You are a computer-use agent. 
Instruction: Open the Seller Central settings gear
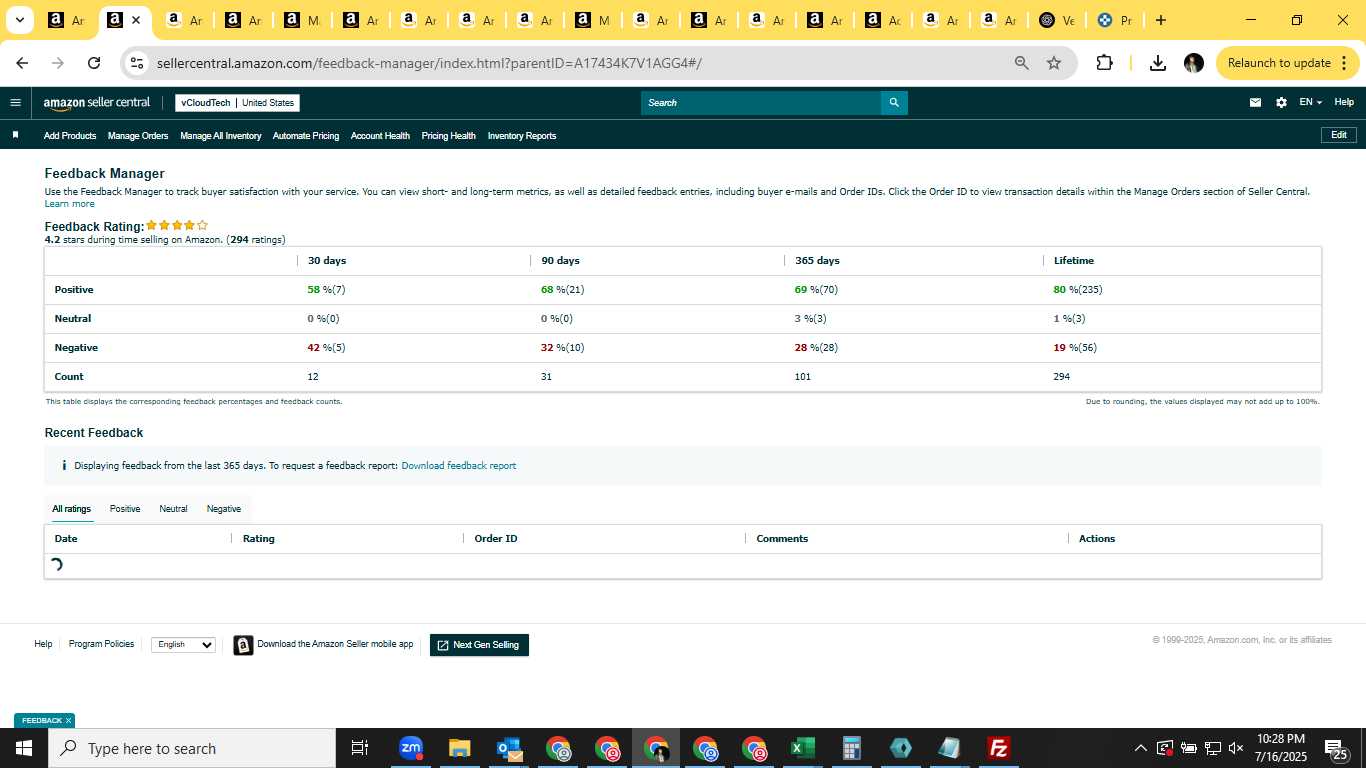pyautogui.click(x=1281, y=102)
